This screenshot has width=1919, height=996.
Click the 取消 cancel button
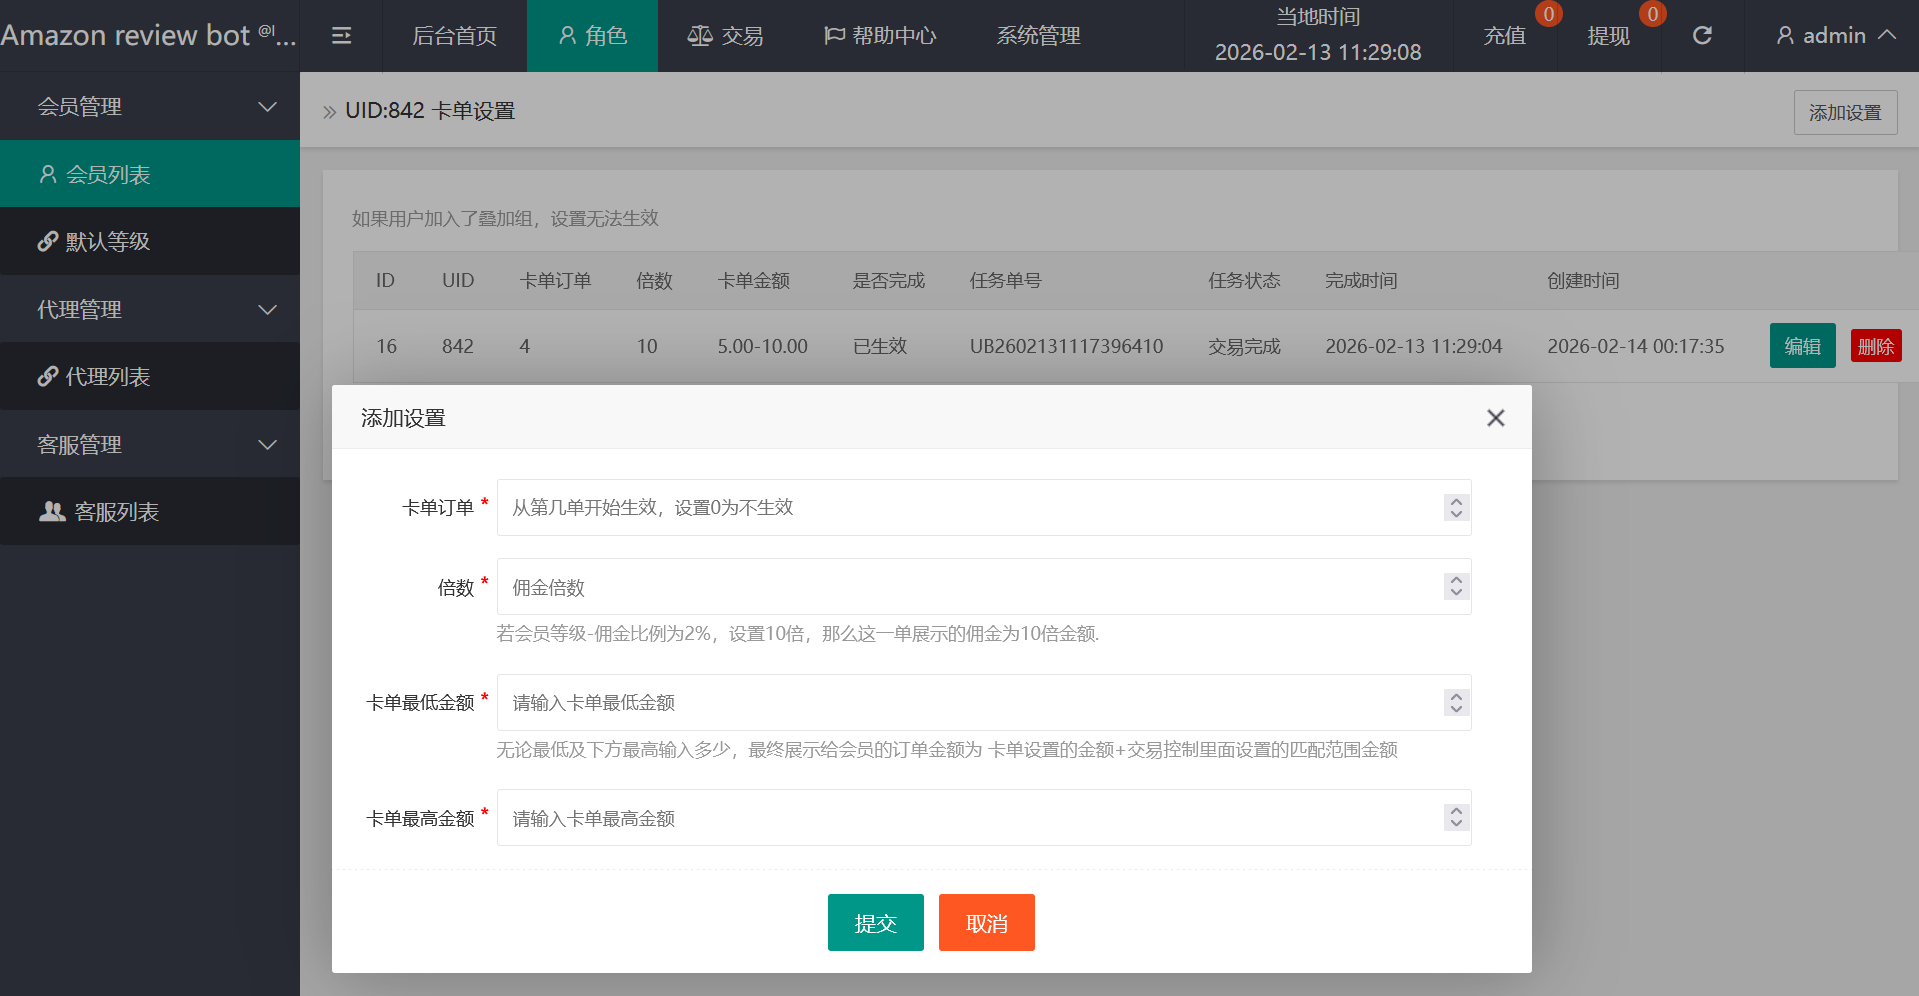tap(986, 923)
